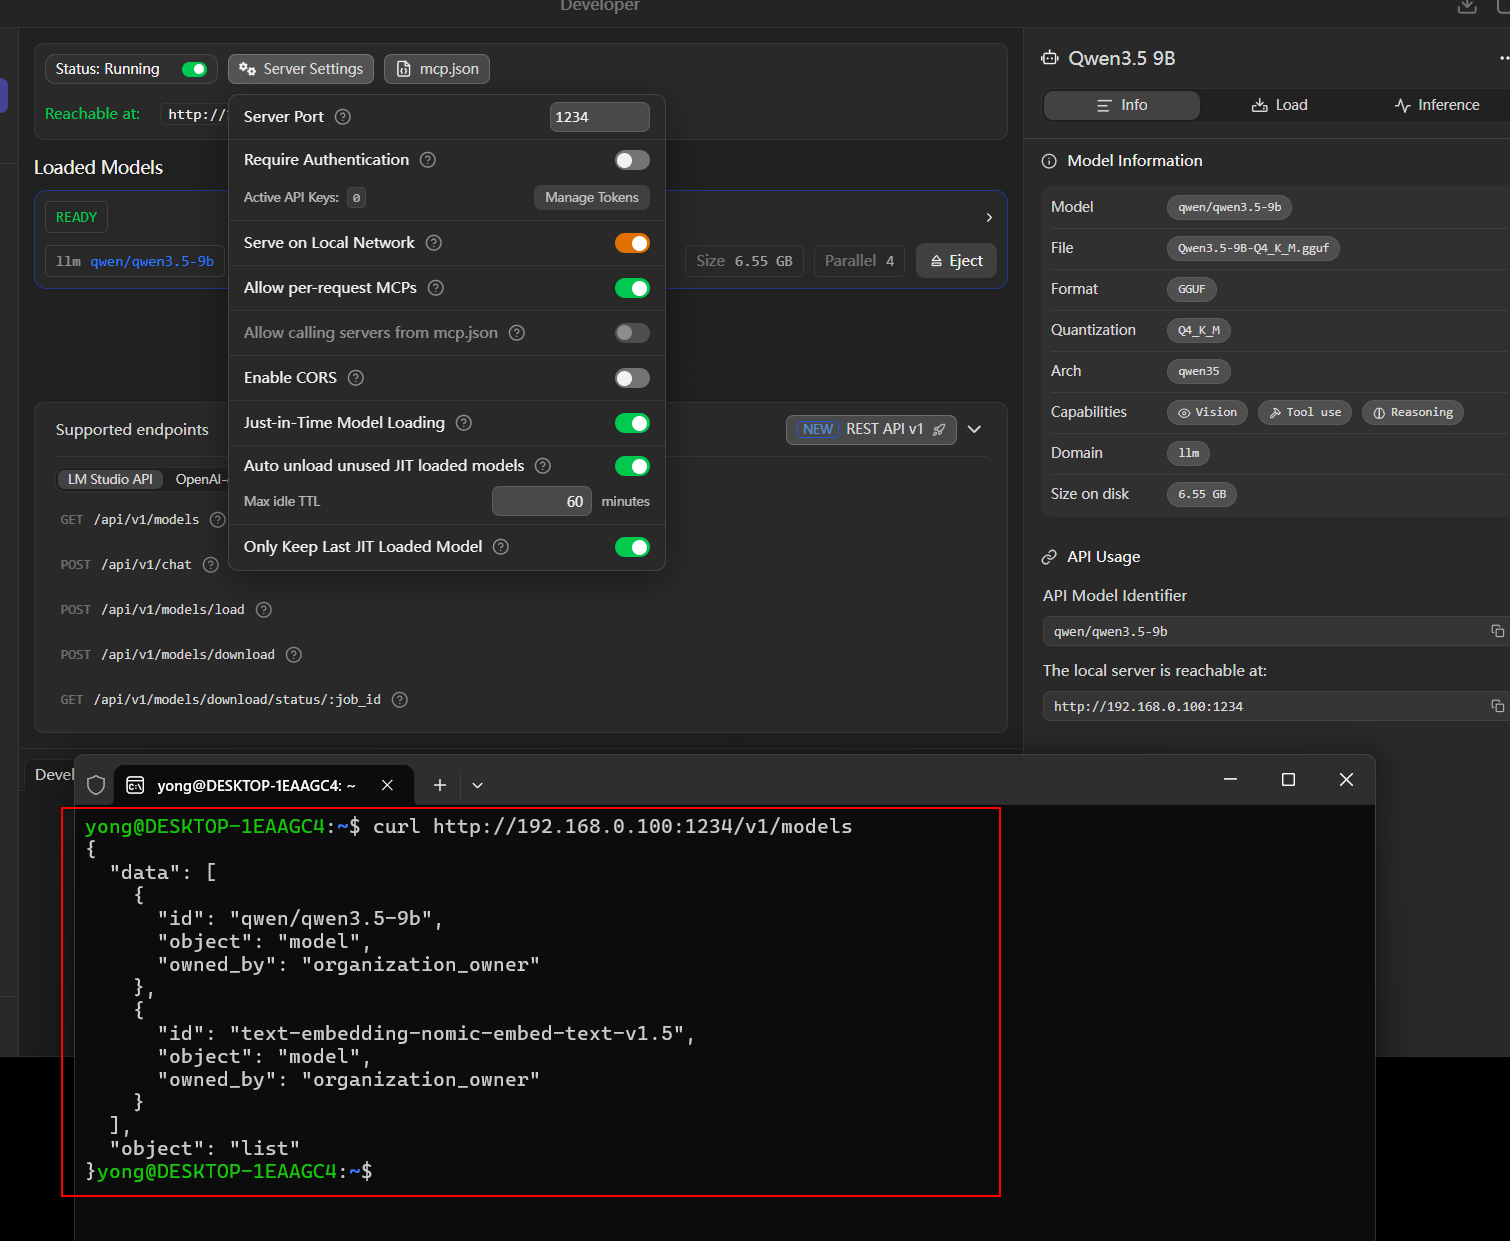Click the READY status badge

click(76, 217)
